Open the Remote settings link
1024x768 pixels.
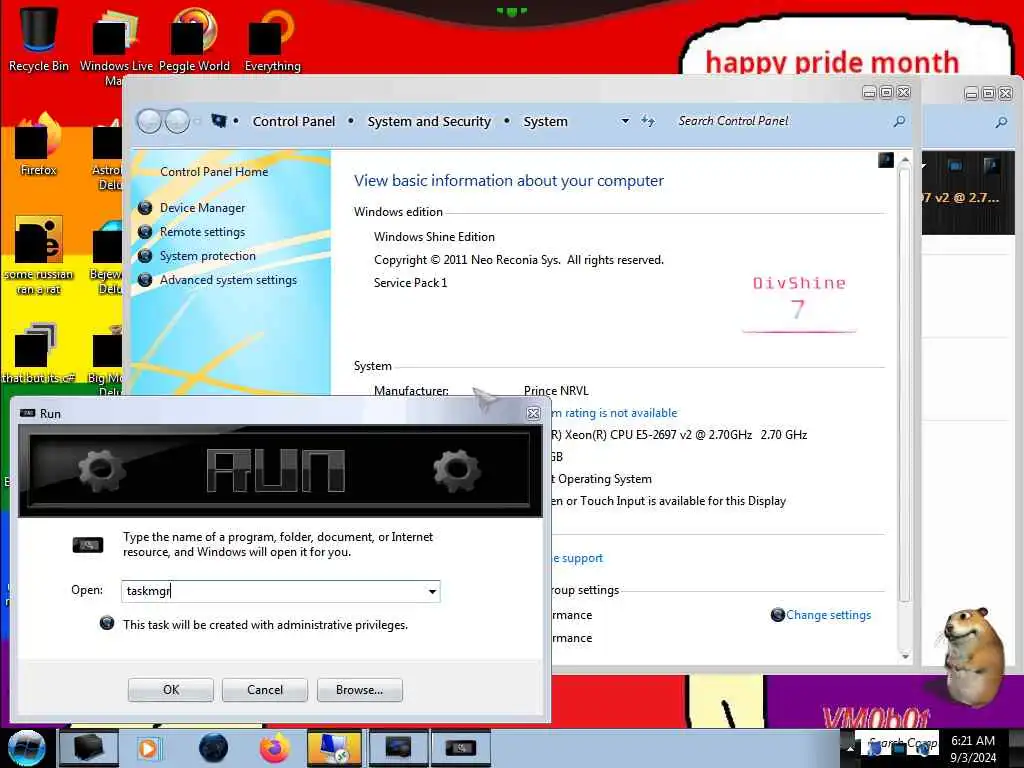(x=202, y=232)
